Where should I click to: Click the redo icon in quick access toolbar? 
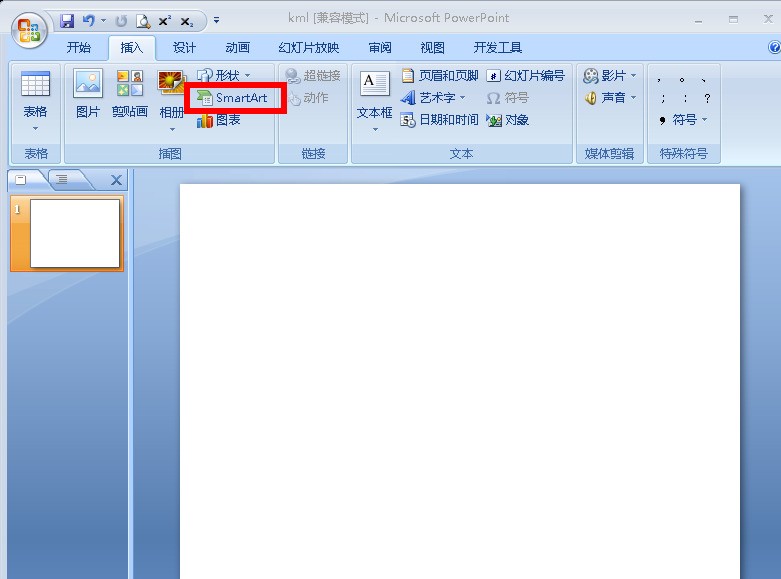tap(121, 21)
